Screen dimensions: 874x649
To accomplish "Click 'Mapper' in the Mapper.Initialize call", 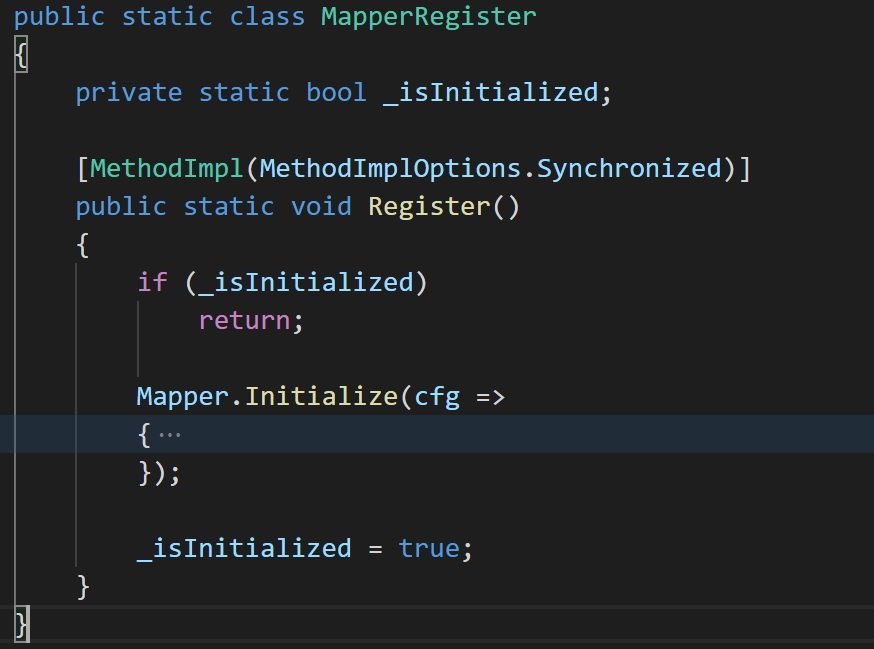I will pos(183,396).
